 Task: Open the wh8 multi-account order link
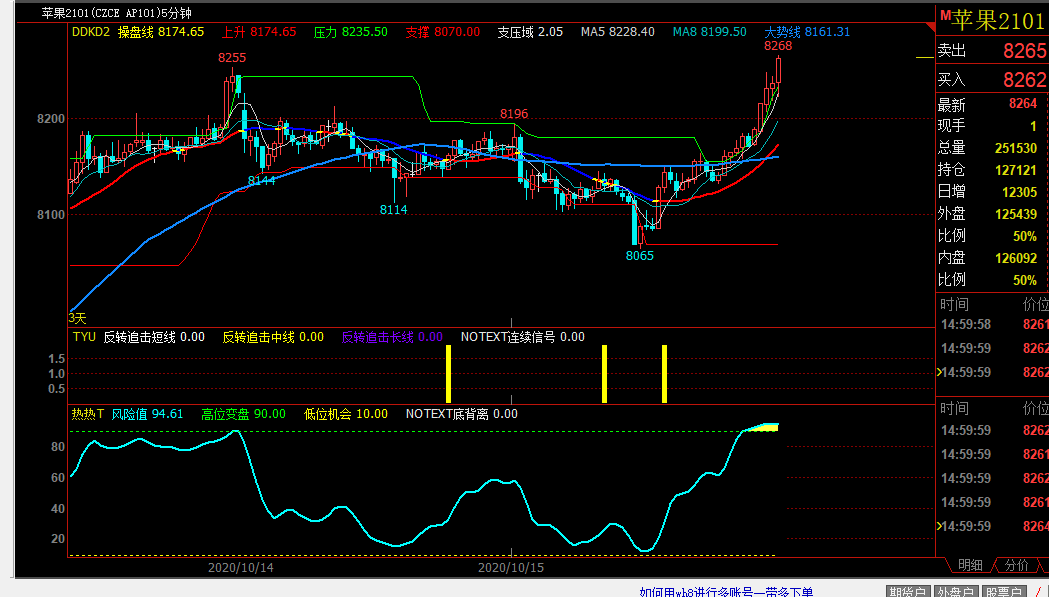coord(725,591)
